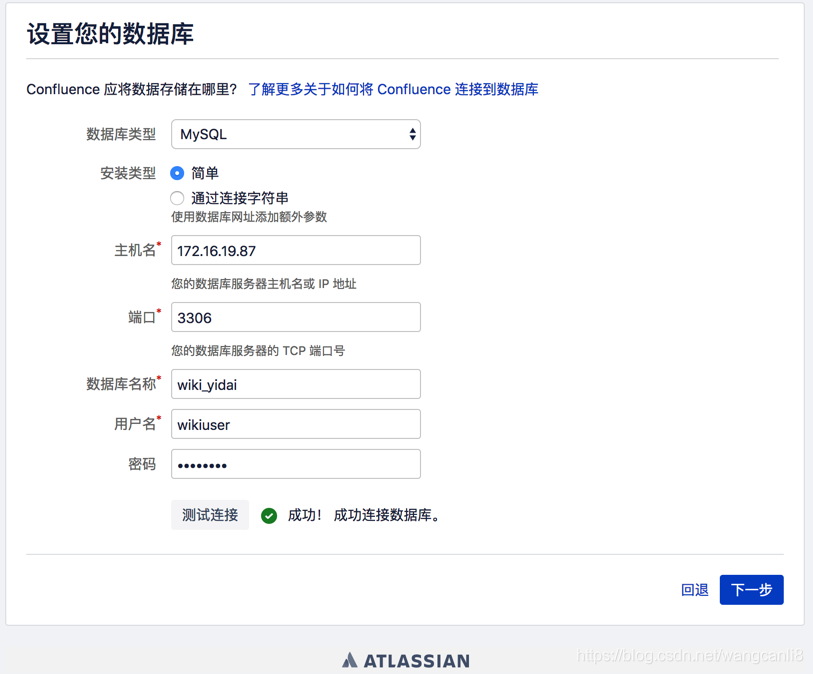Open the database type MySQL dropdown
The height and width of the screenshot is (674, 813).
296,134
